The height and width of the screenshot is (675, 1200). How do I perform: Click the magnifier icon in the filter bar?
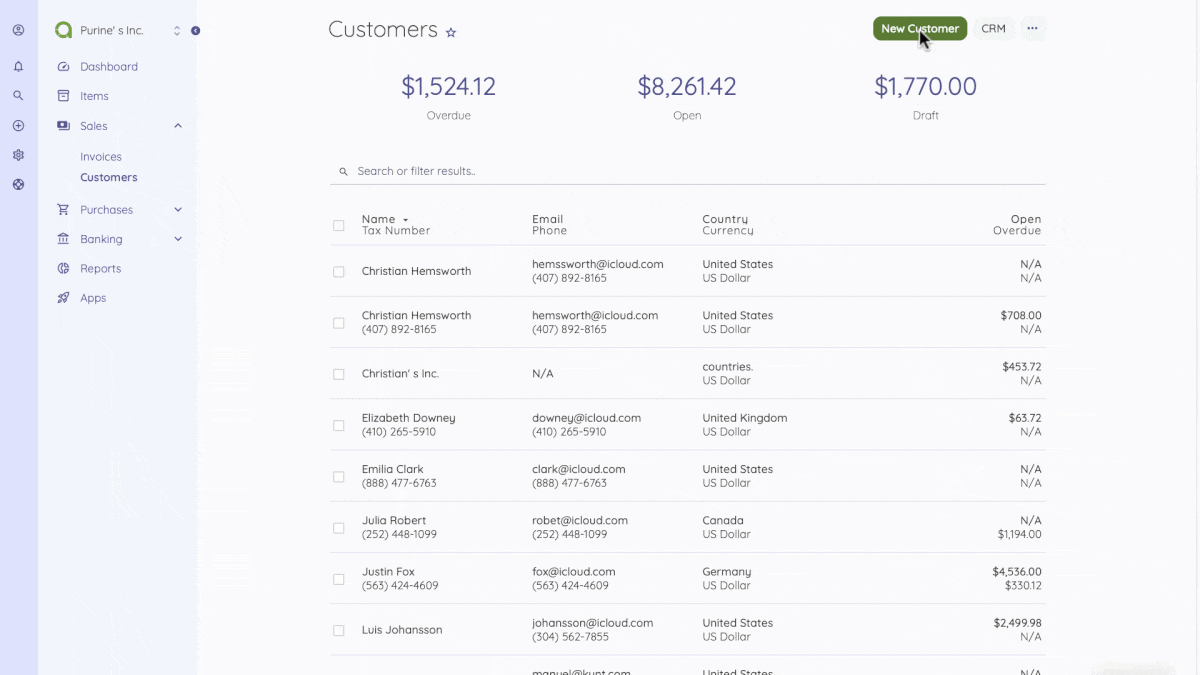[343, 172]
